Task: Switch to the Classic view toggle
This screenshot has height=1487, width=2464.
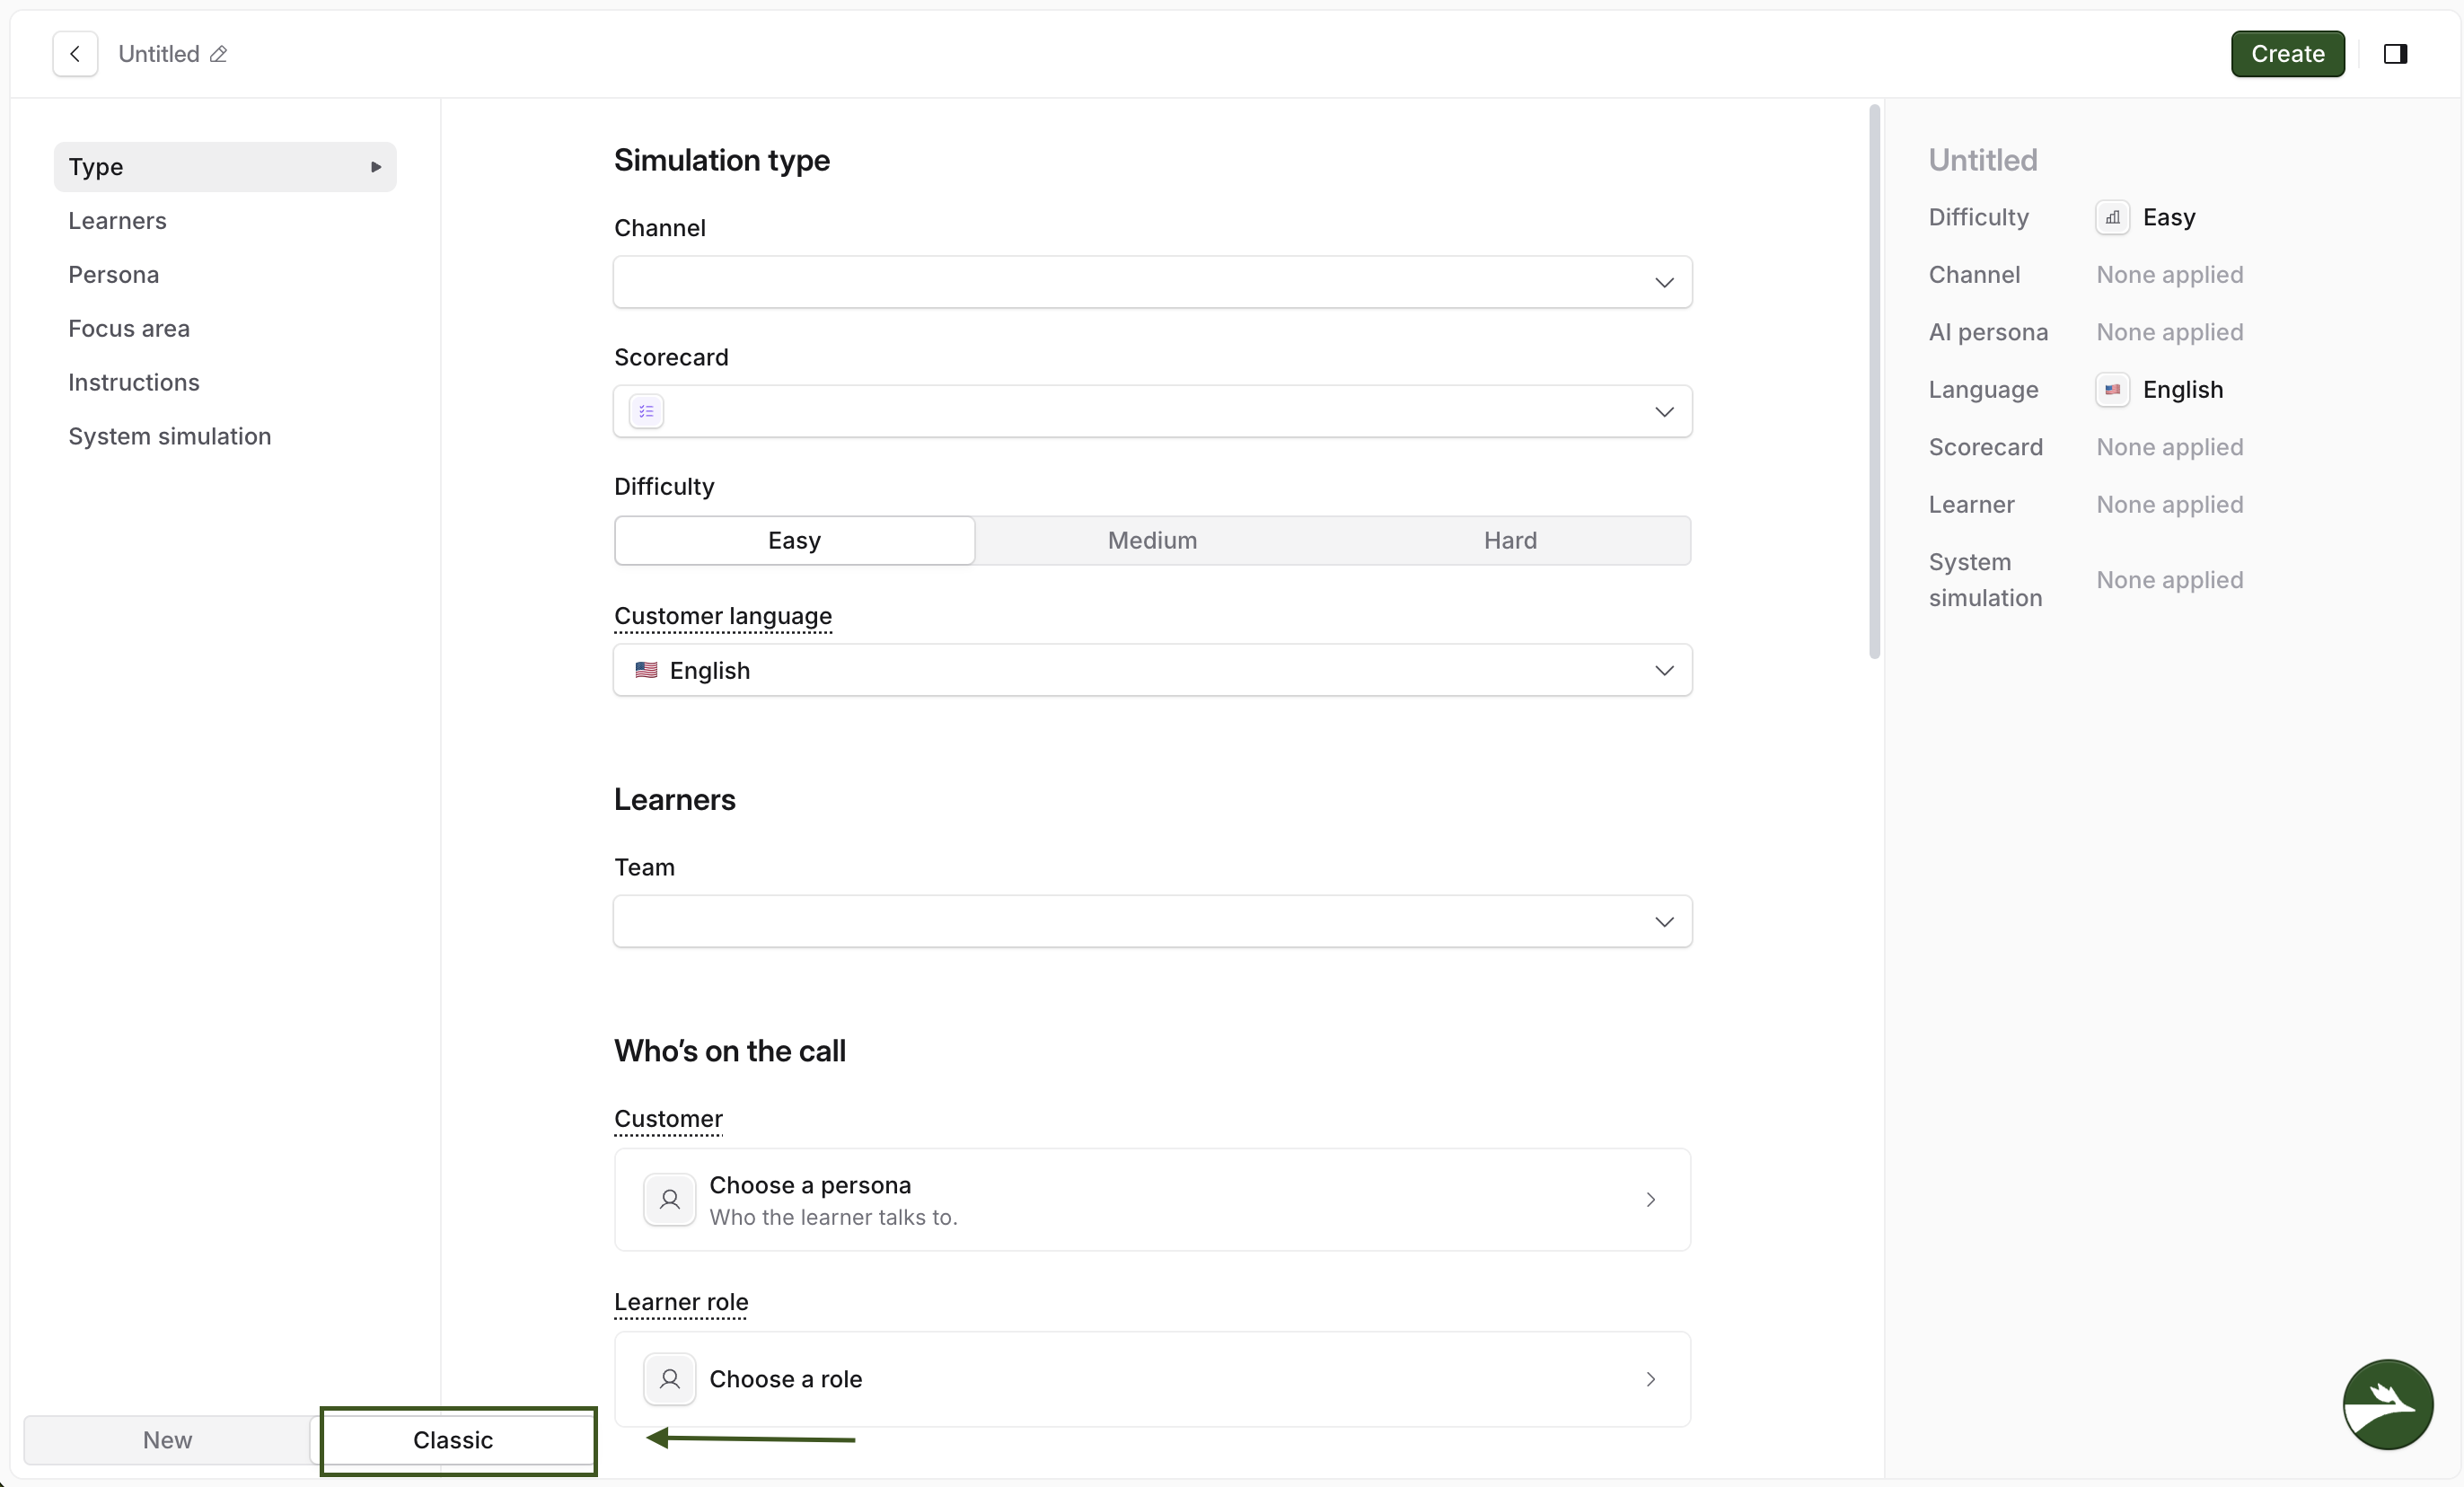Action: coord(453,1440)
